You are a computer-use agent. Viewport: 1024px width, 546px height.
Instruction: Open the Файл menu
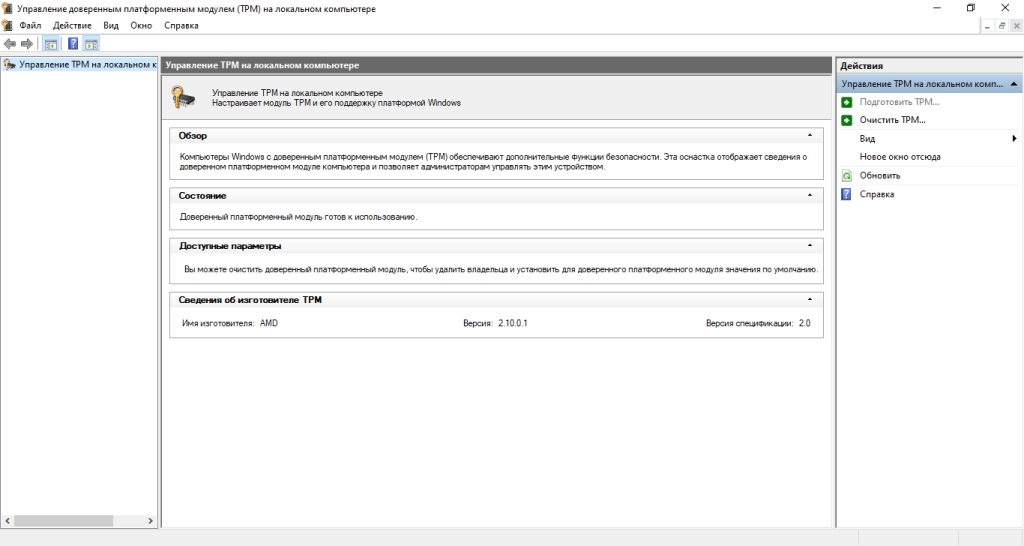(30, 25)
